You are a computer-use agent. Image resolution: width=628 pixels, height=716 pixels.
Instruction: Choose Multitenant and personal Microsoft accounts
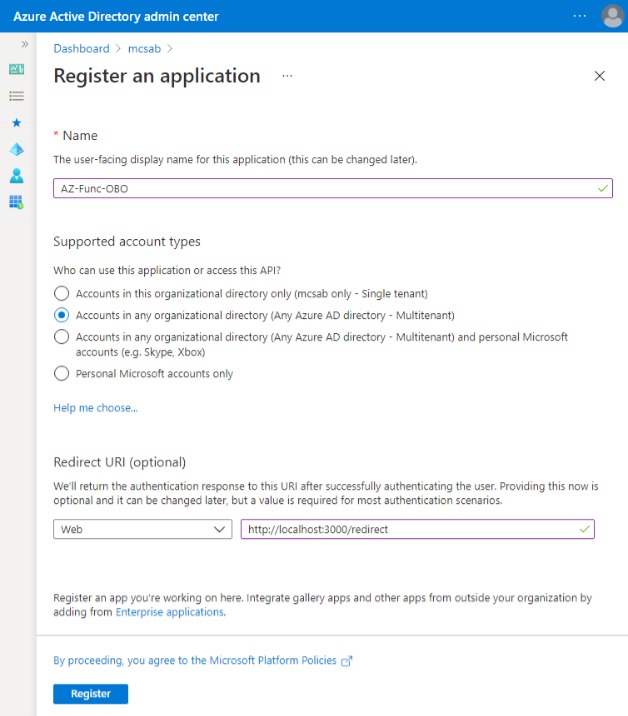pyautogui.click(x=62, y=338)
